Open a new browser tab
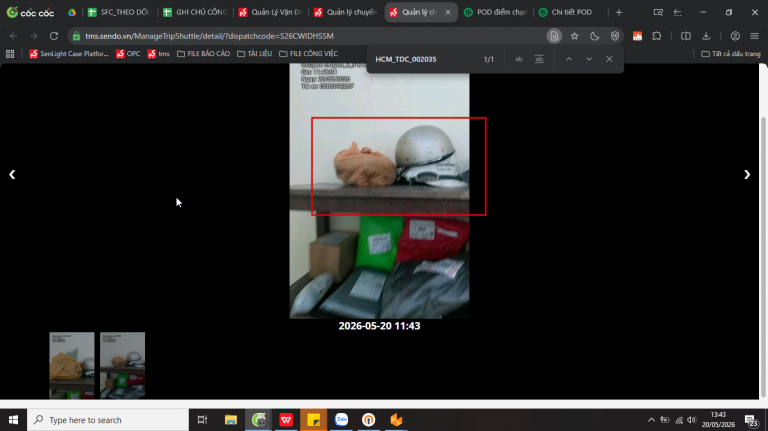The image size is (768, 431). point(619,12)
